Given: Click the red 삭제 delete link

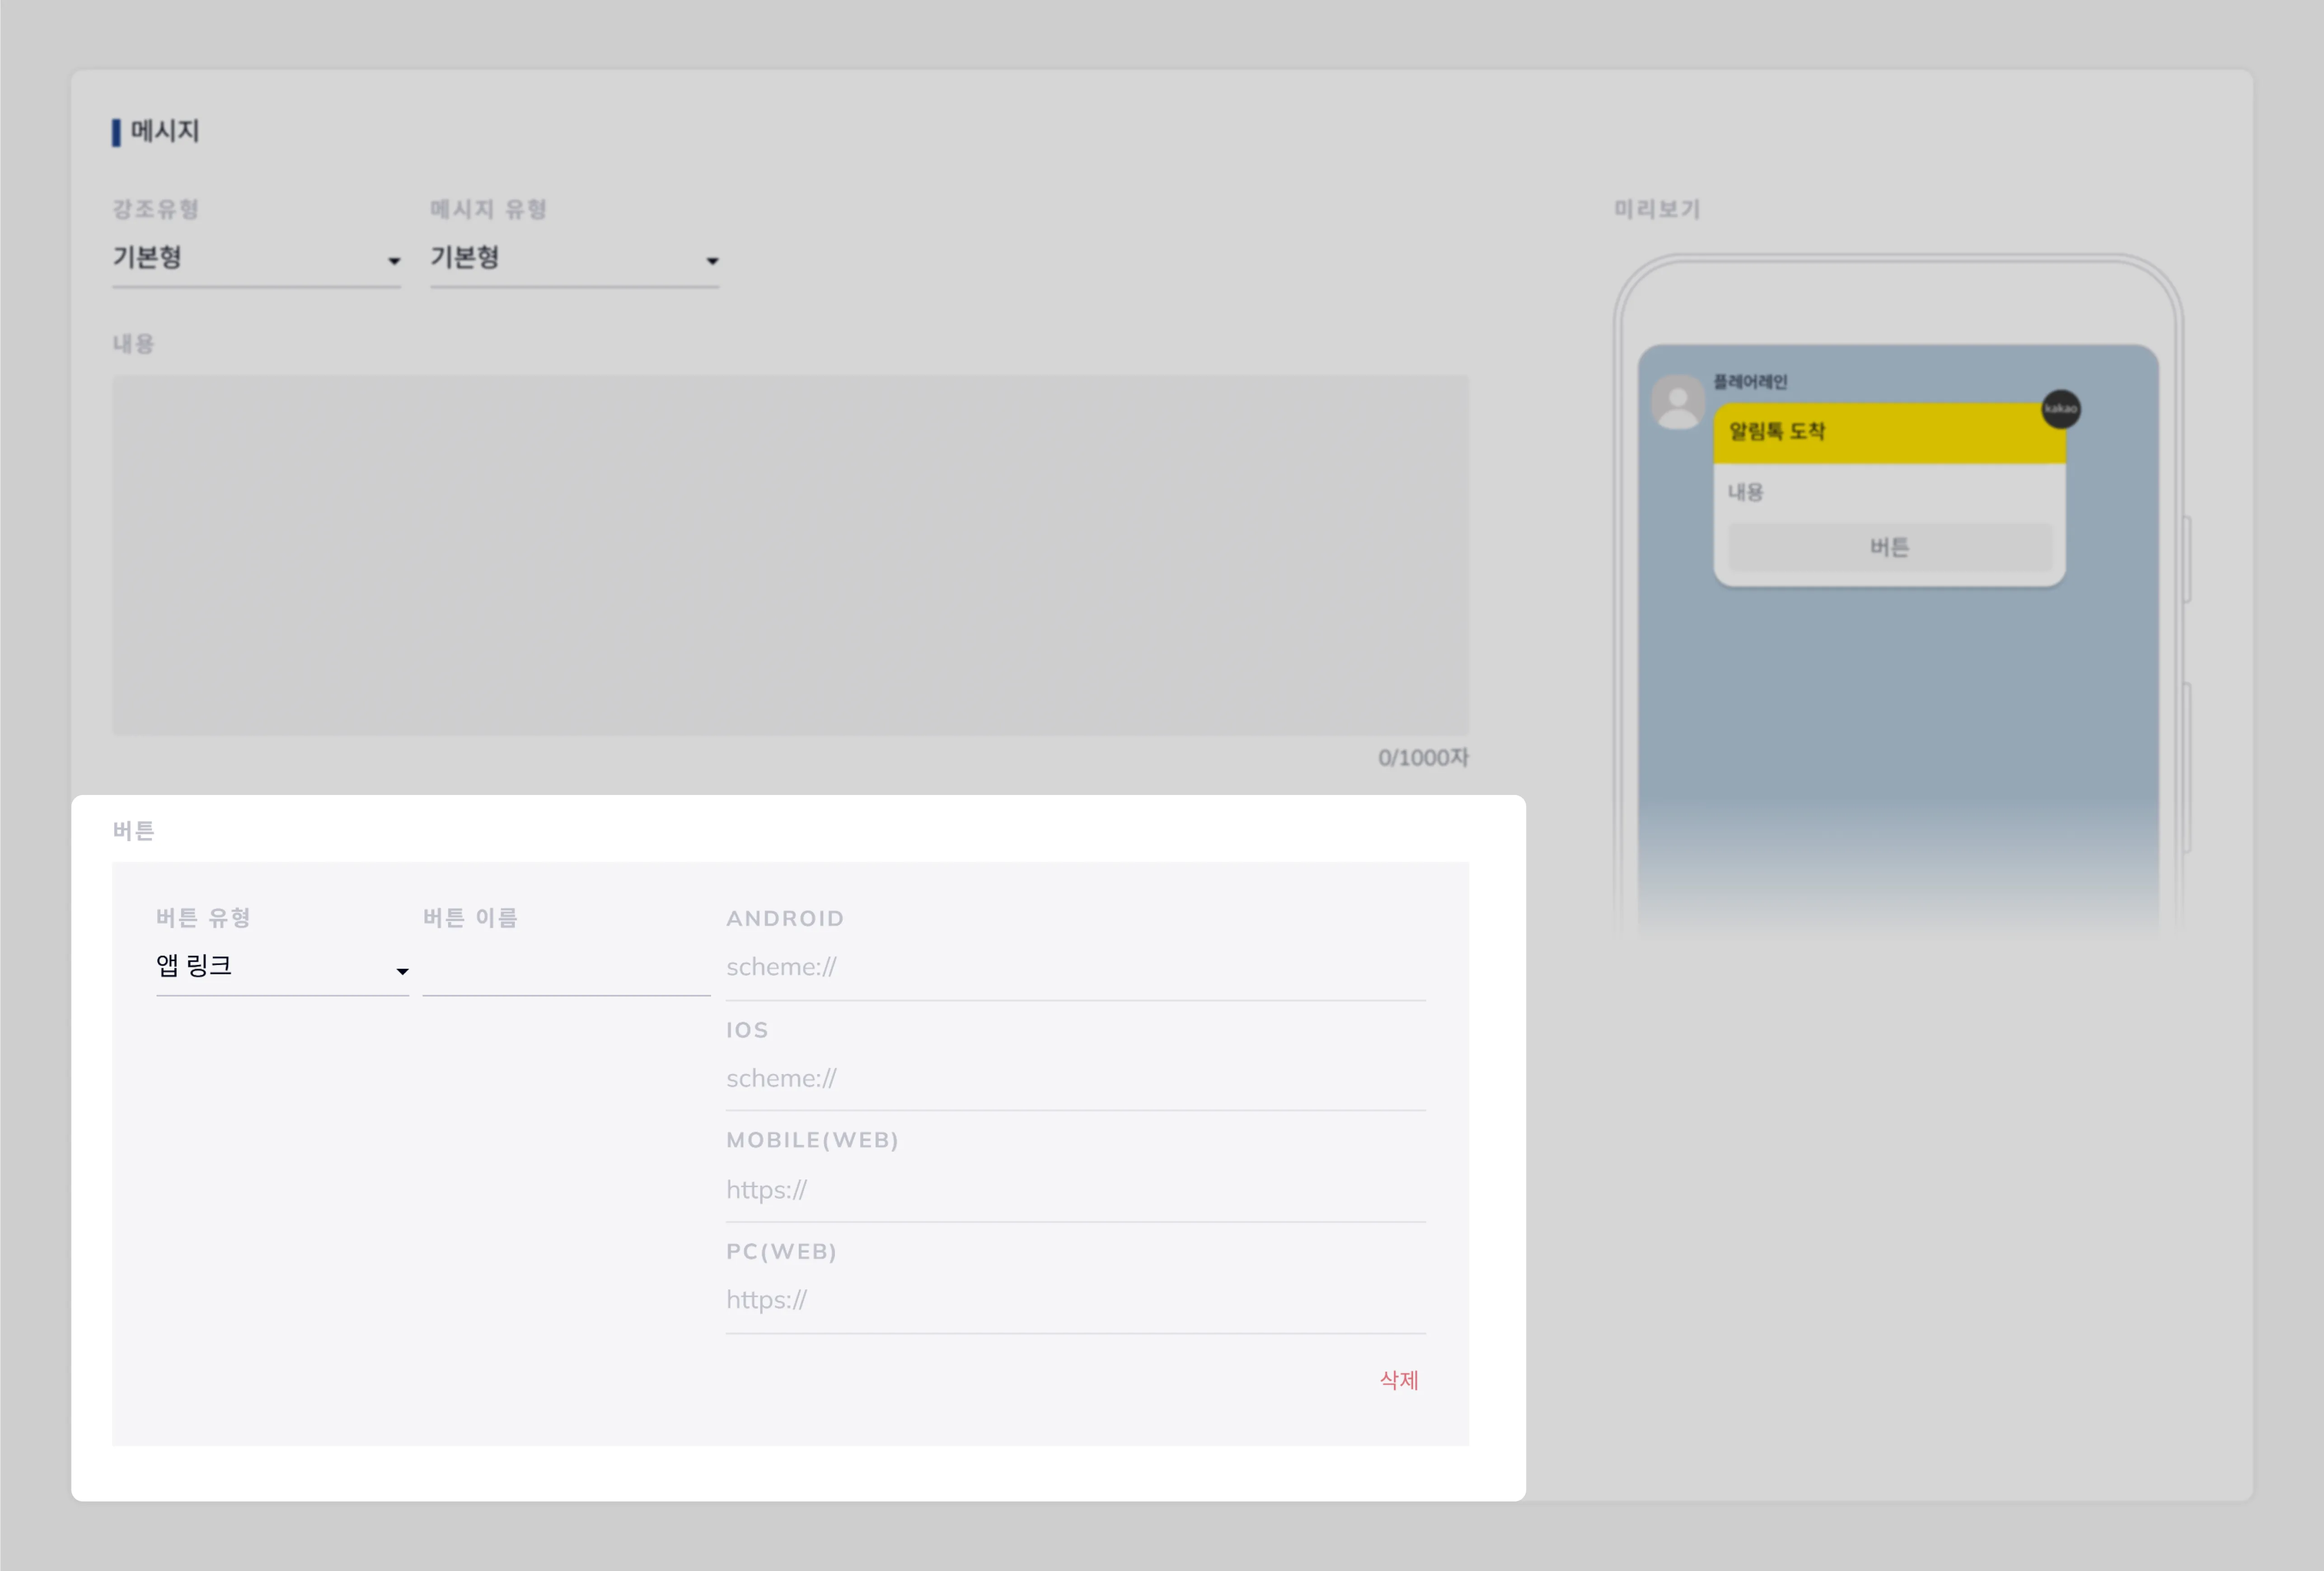Looking at the screenshot, I should pyautogui.click(x=1399, y=1380).
